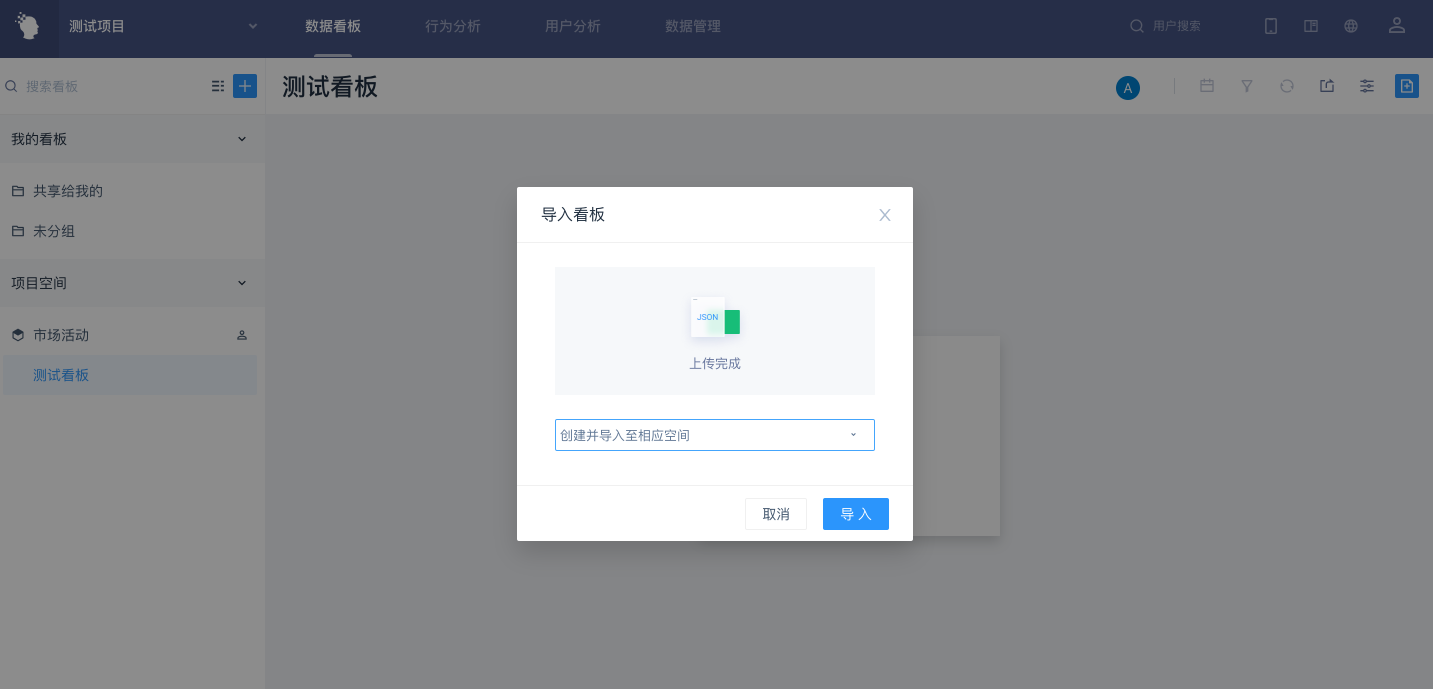Click the 导入 button

click(855, 514)
